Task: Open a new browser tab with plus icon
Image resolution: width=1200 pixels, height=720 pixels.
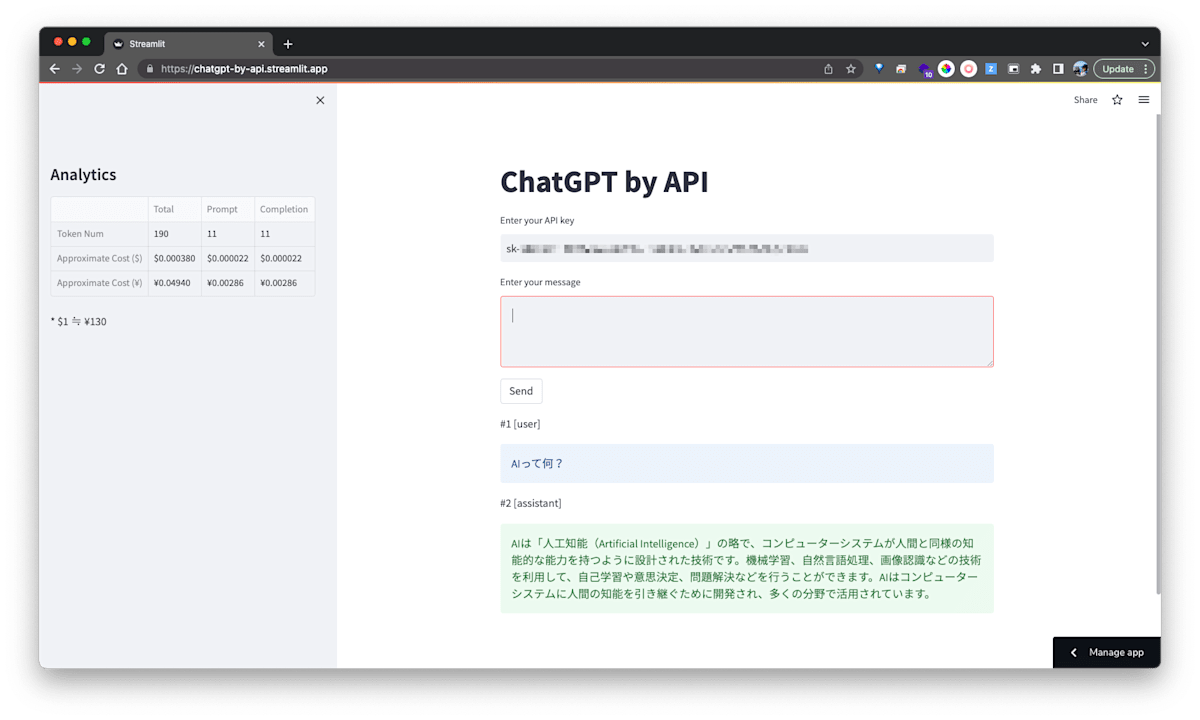Action: pos(288,44)
